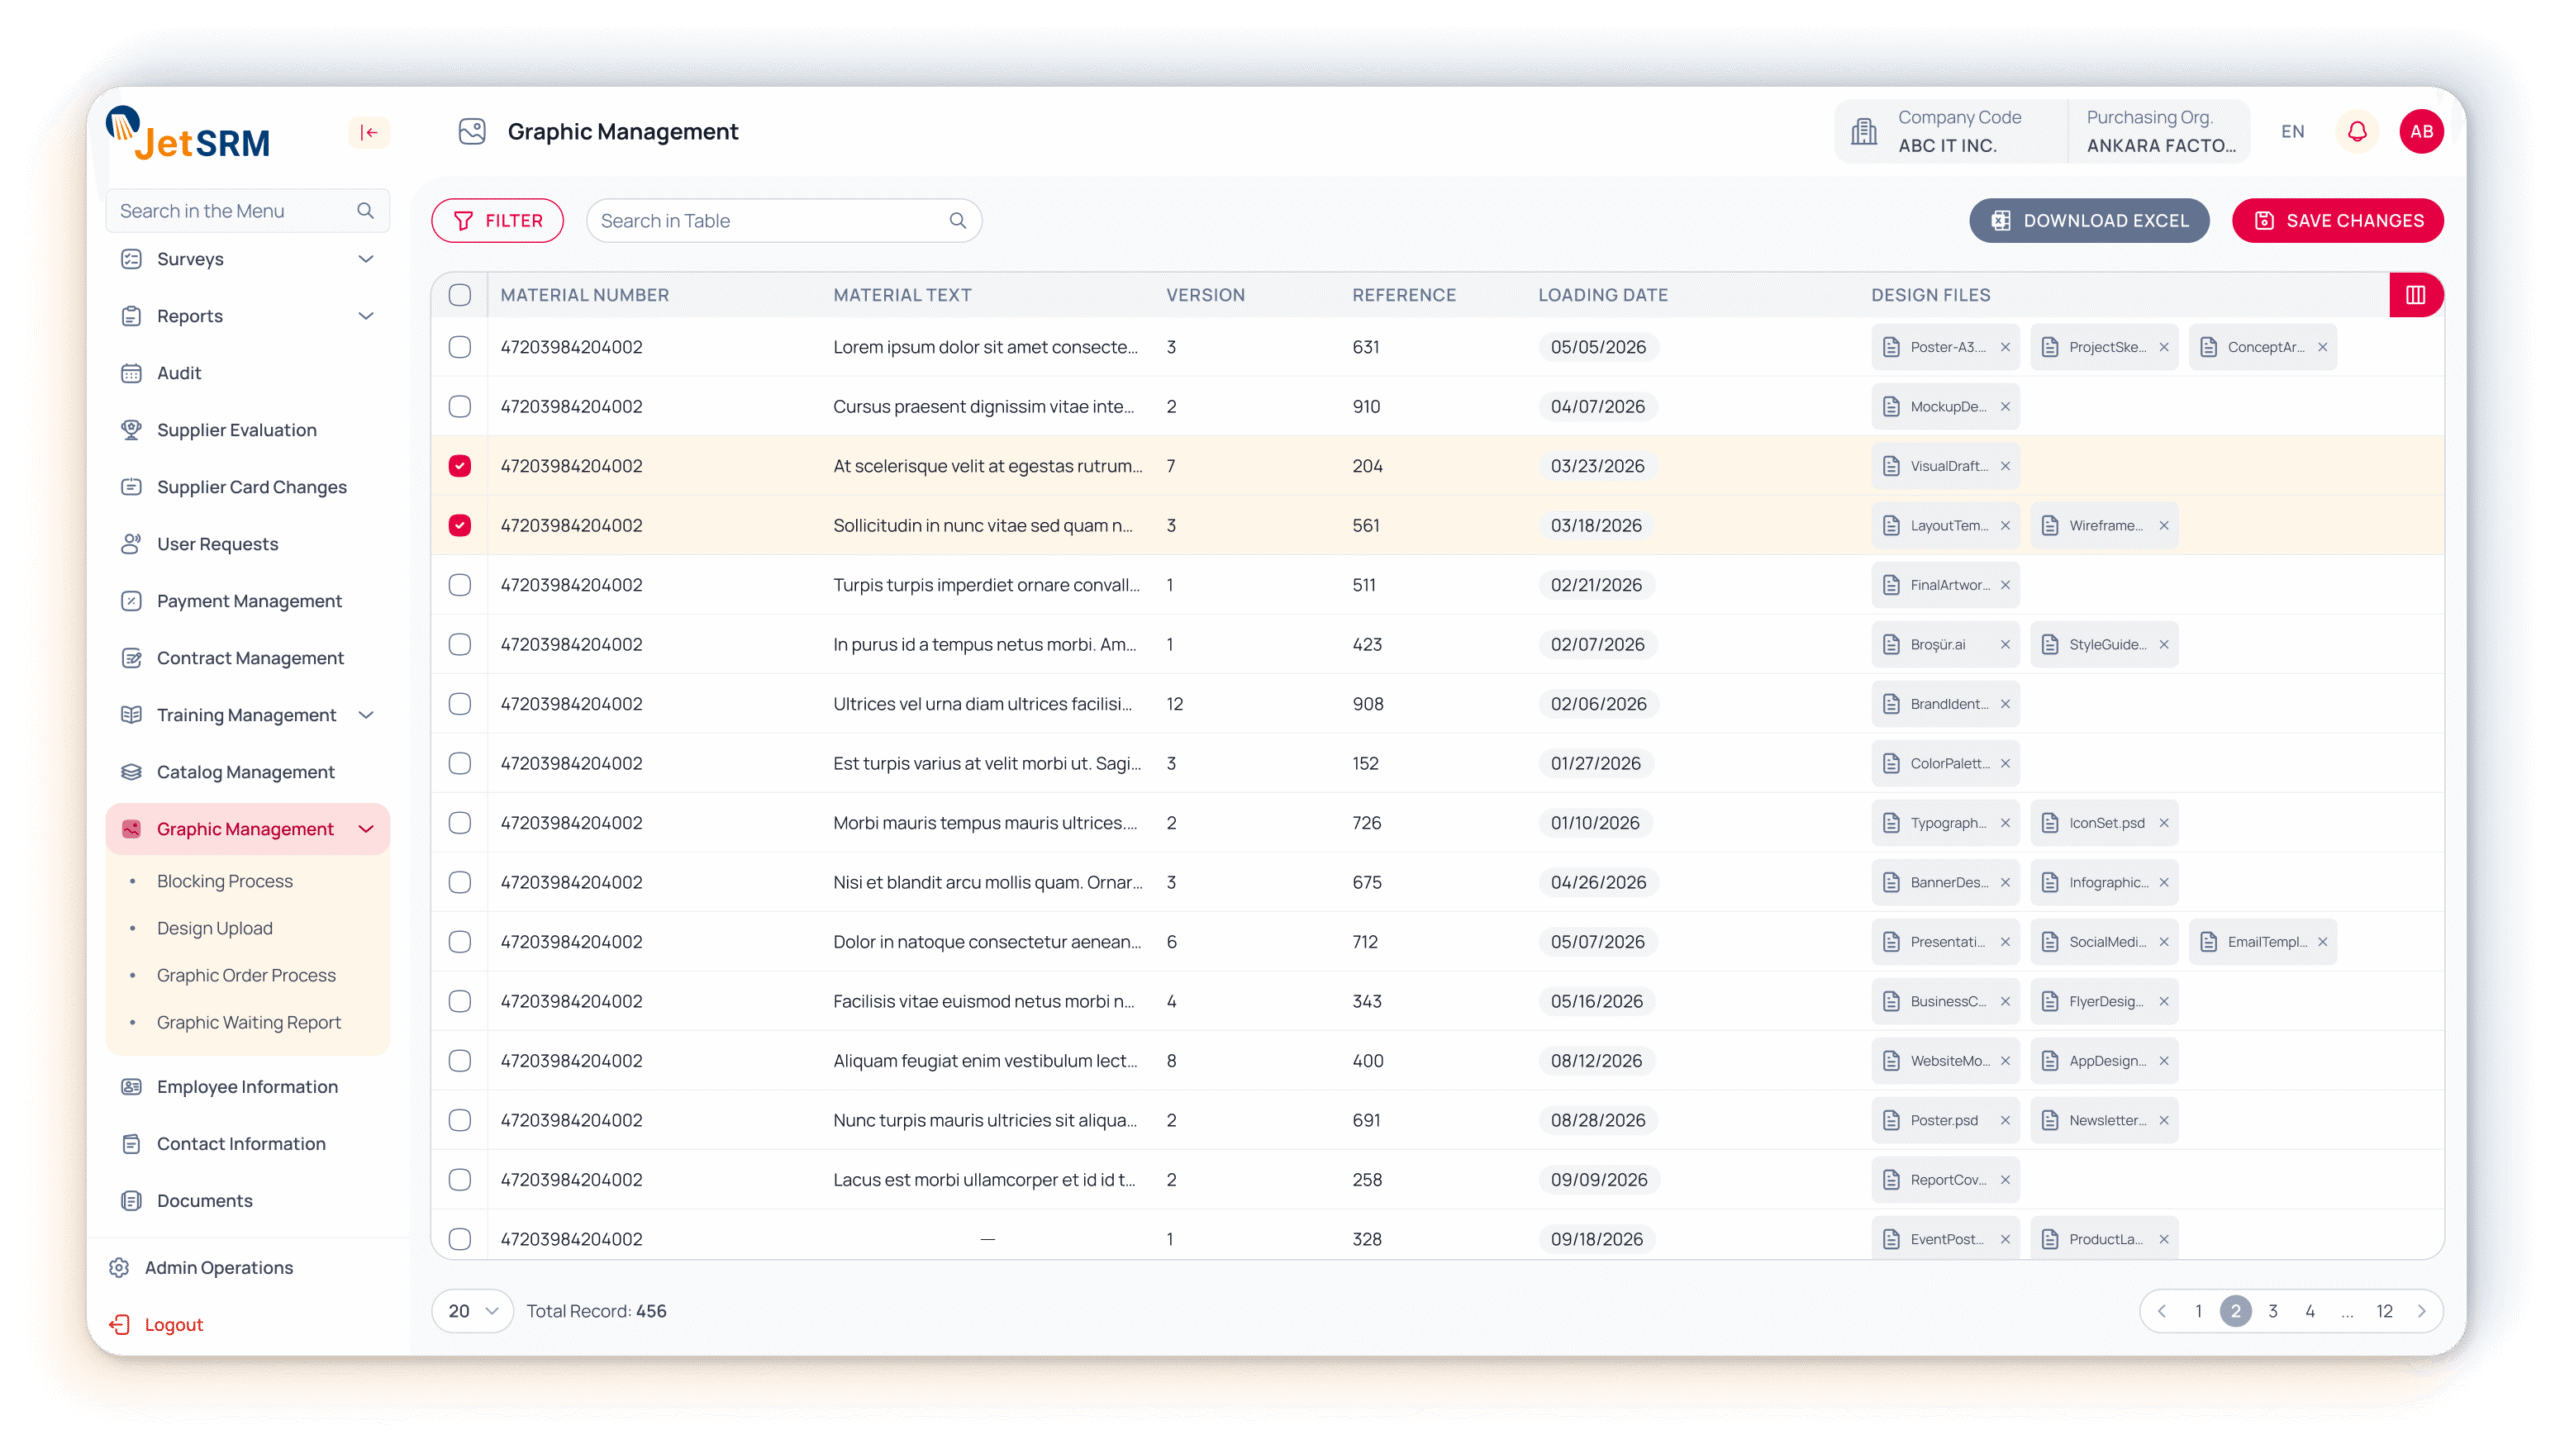Collapse the sidebar with the arrow icon
The height and width of the screenshot is (1449, 2560).
tap(369, 132)
